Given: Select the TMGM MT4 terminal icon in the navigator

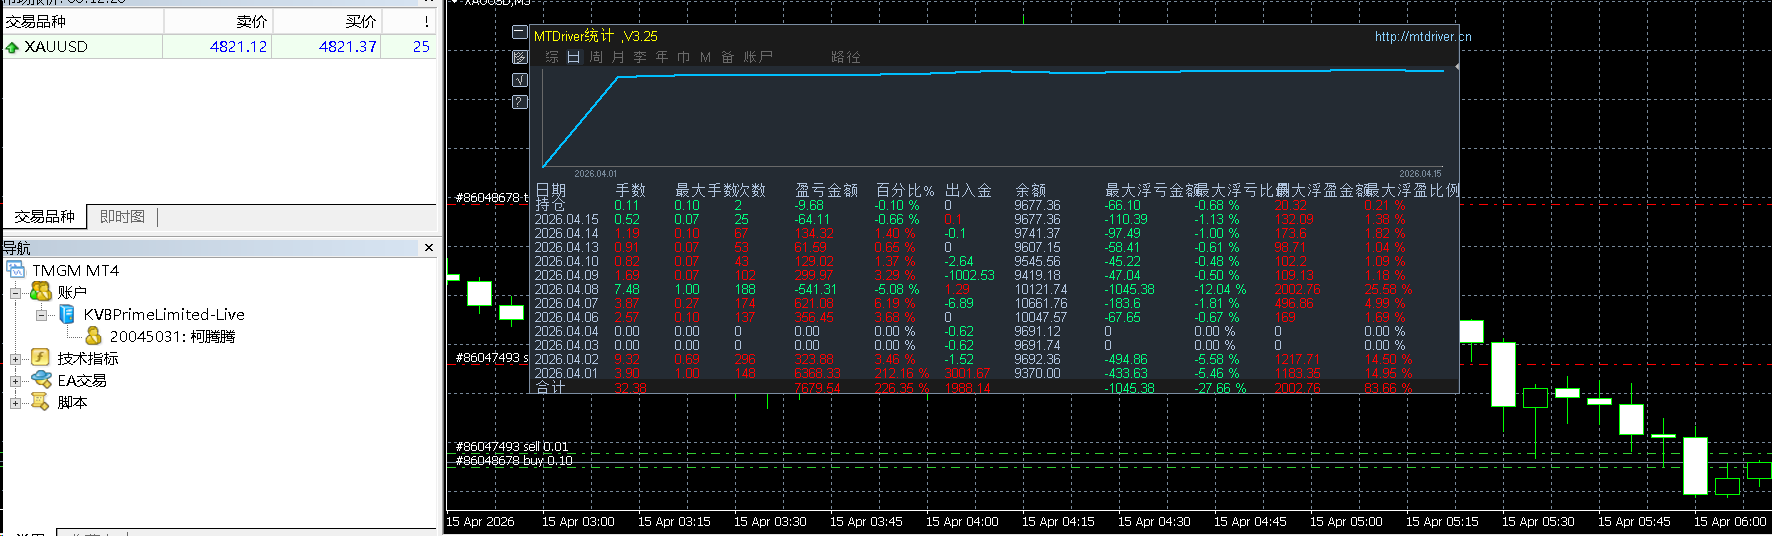Looking at the screenshot, I should pyautogui.click(x=16, y=270).
